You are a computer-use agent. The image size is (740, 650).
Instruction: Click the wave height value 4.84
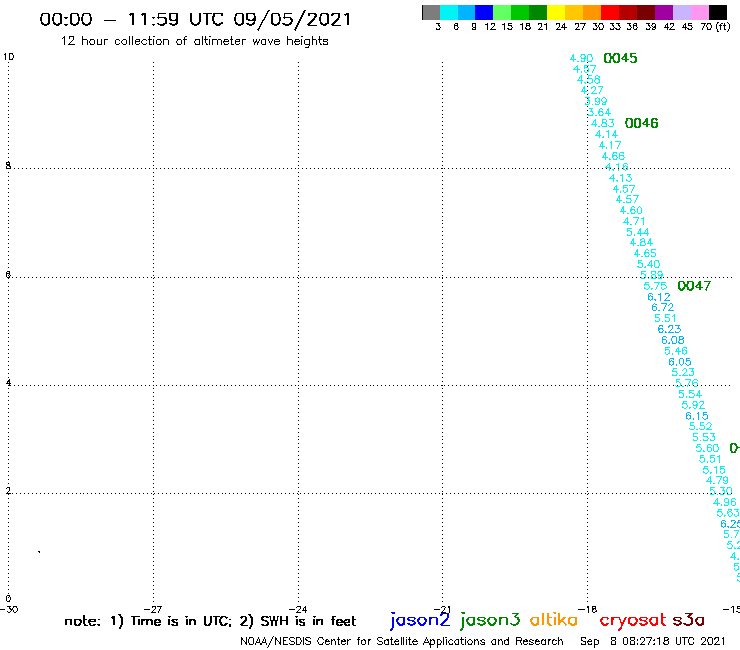tap(641, 242)
